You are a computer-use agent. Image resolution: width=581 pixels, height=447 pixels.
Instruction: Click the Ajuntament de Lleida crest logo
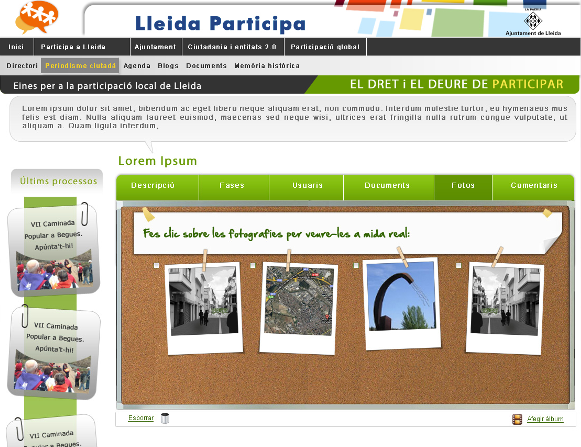(533, 21)
